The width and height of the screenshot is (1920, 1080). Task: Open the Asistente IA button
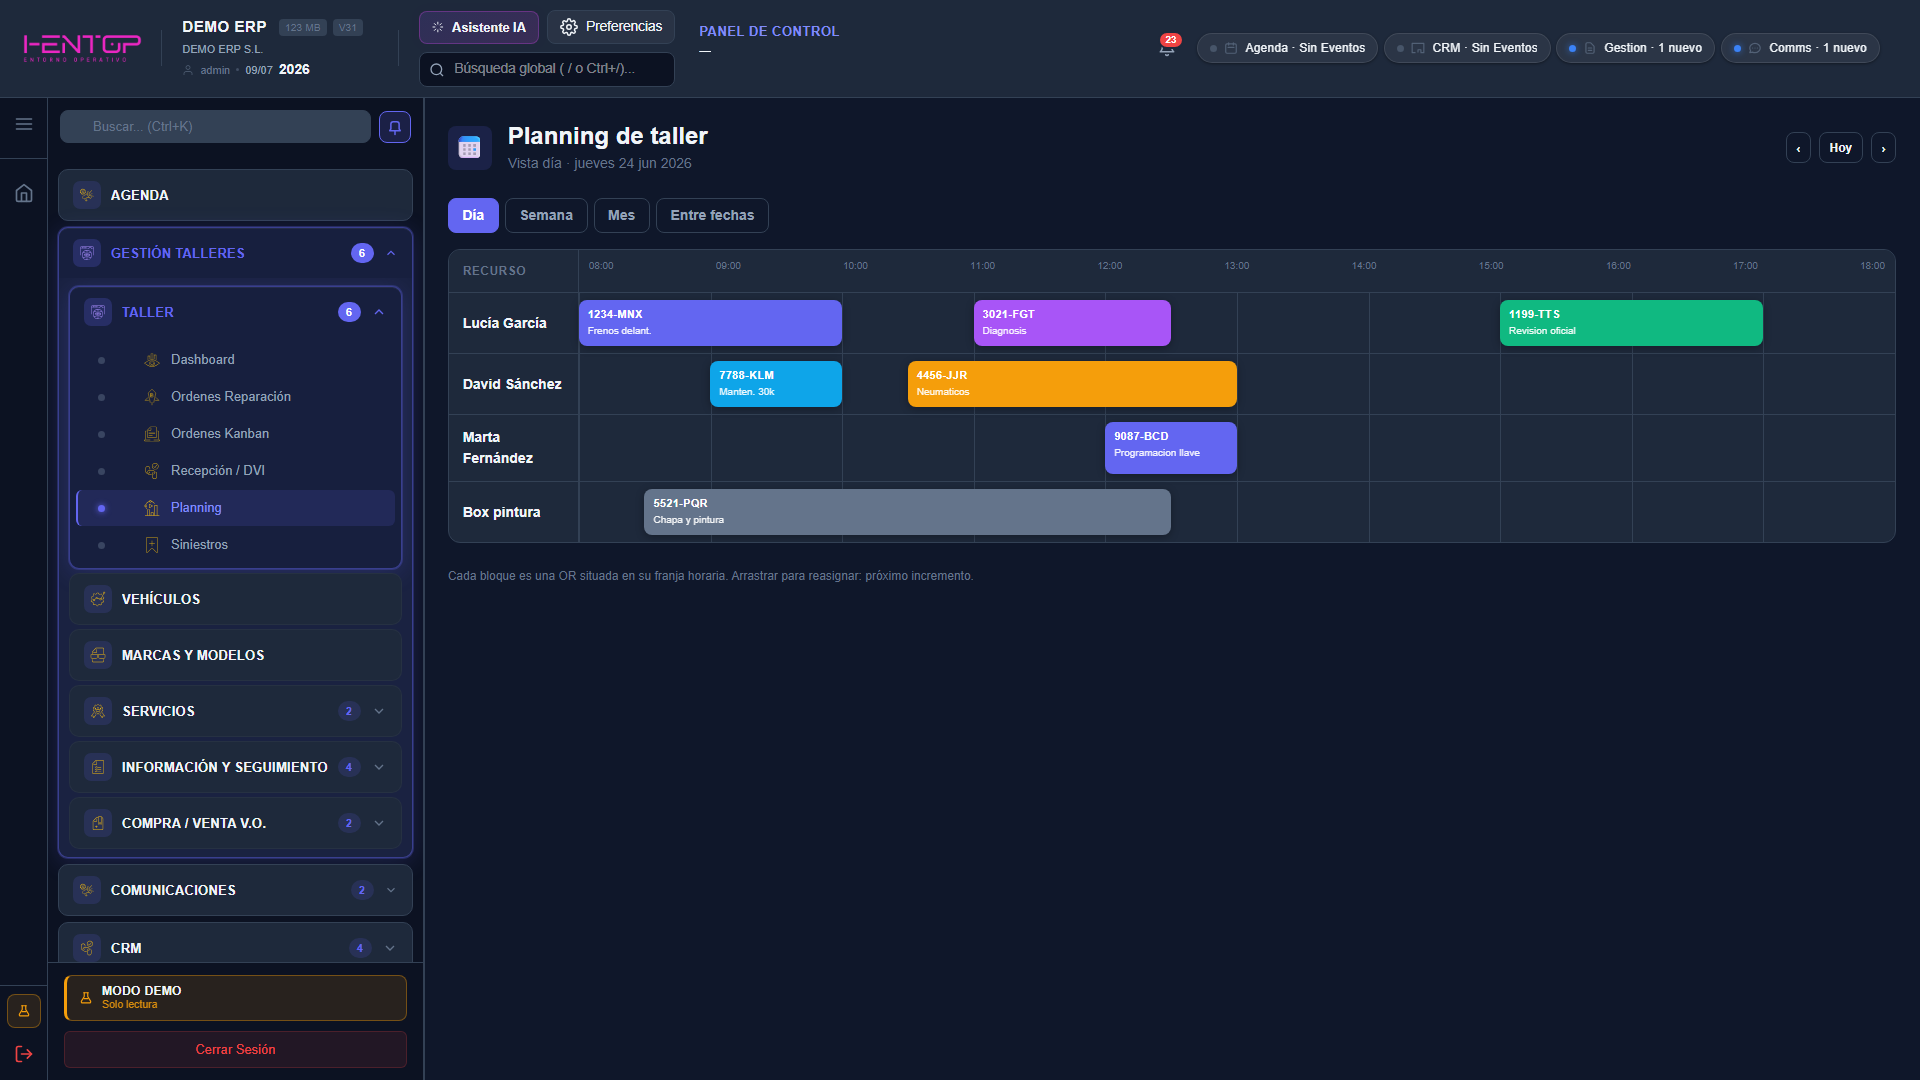[479, 27]
